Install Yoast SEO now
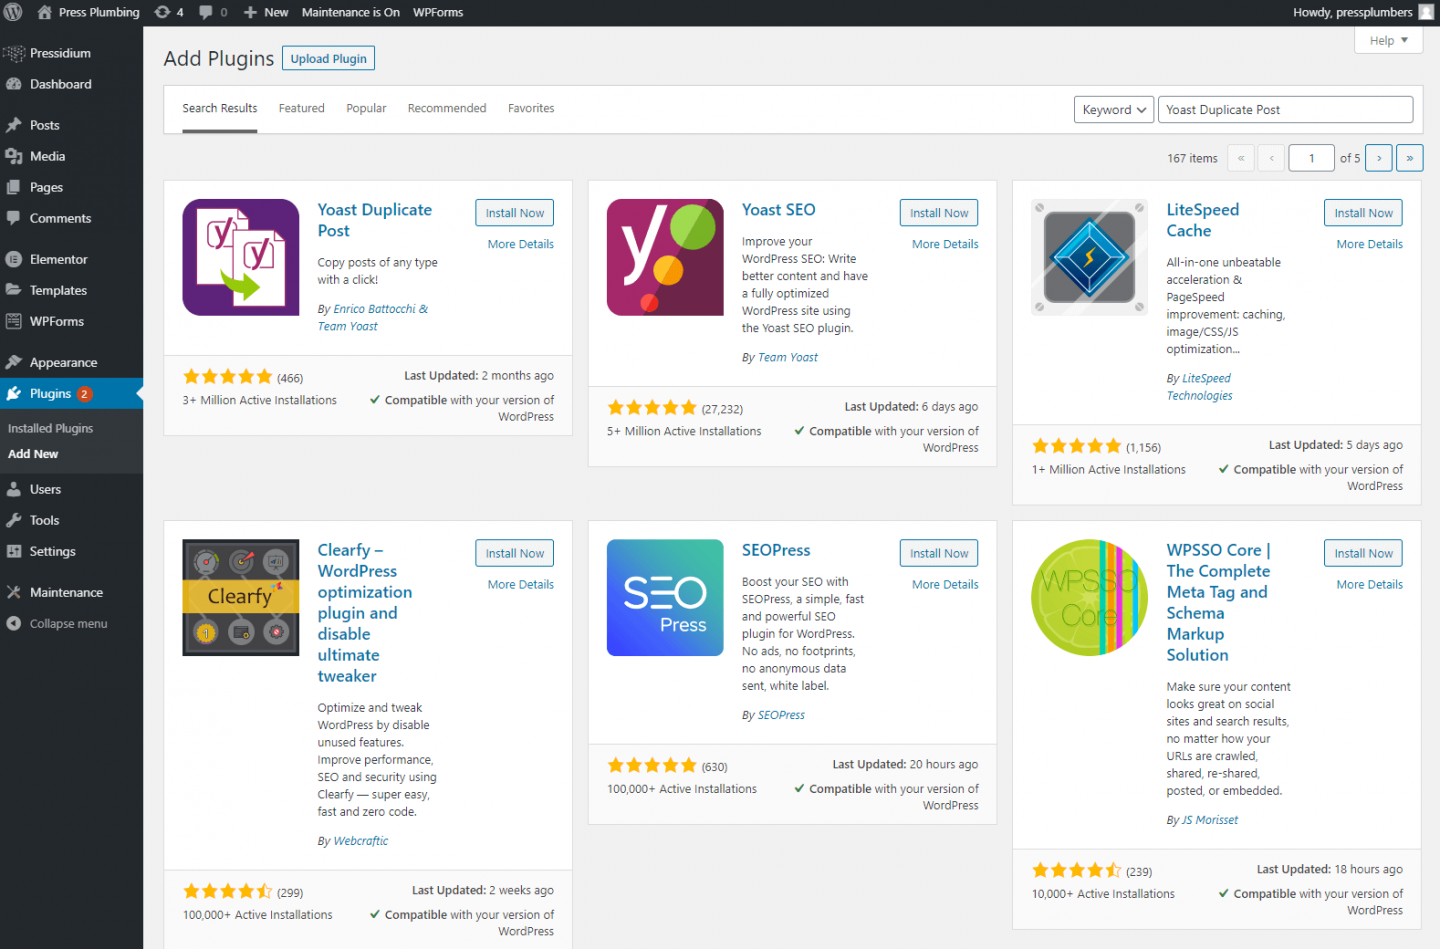This screenshot has height=949, width=1440. [x=939, y=213]
